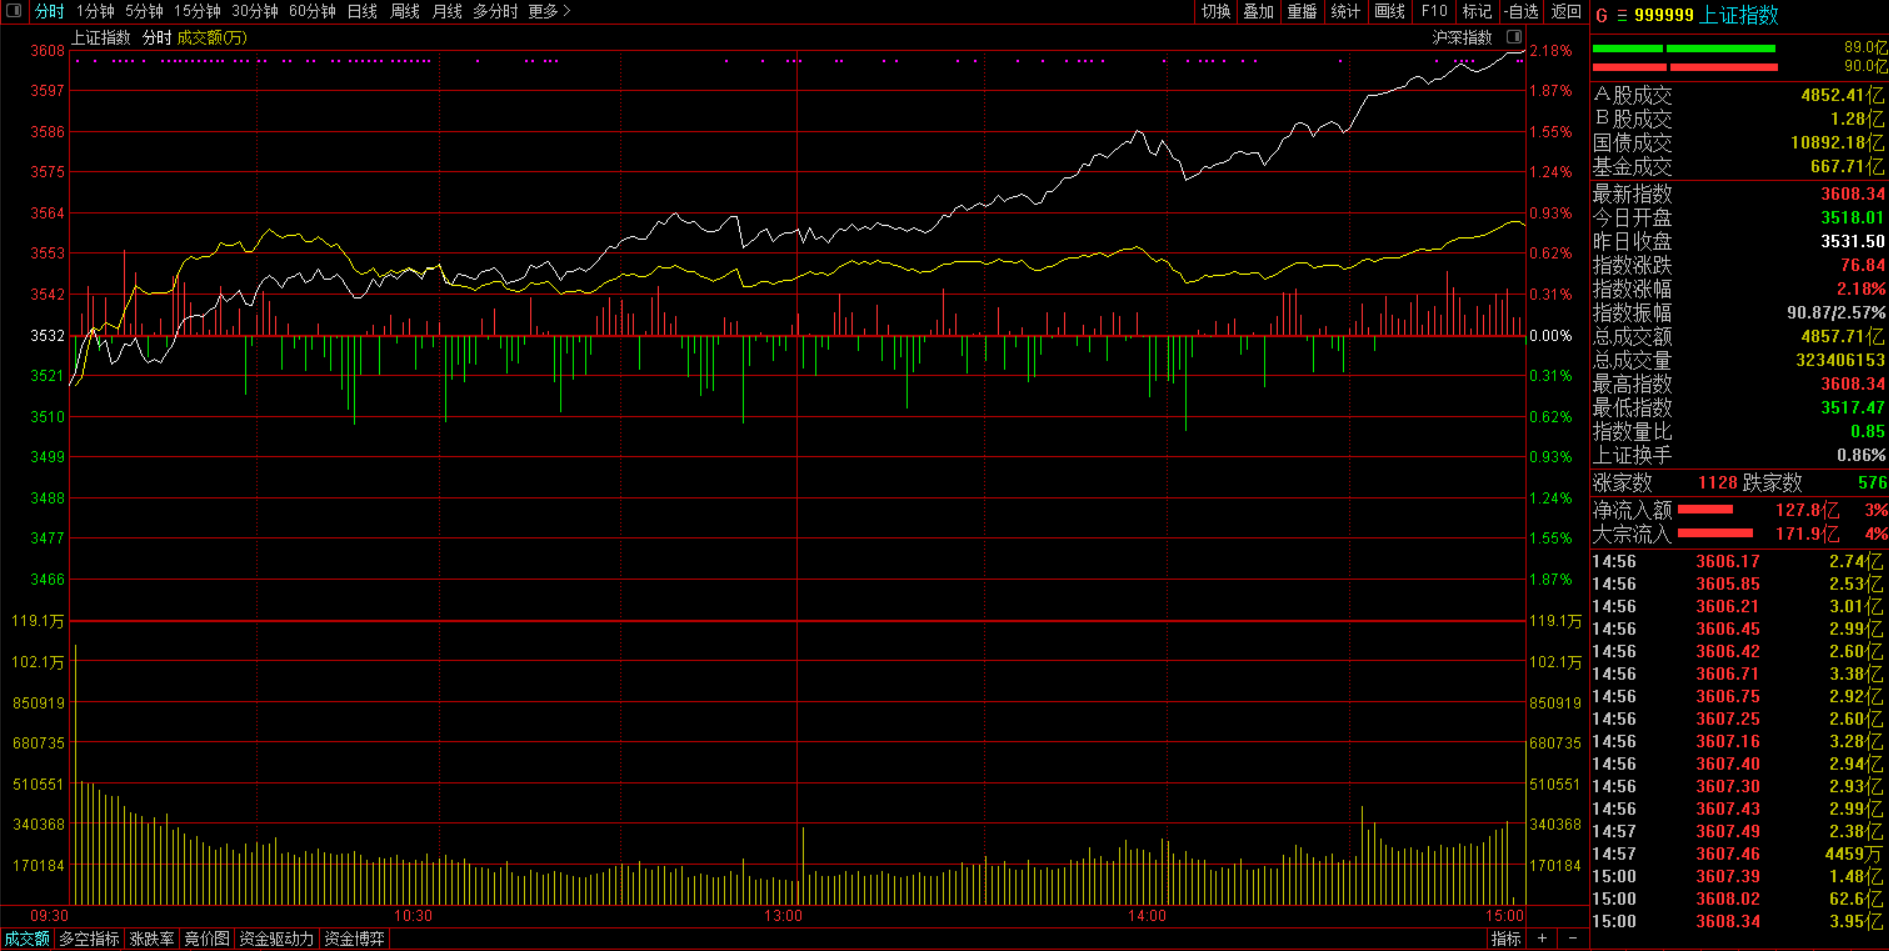Click the 返回 button
Image resolution: width=1889 pixels, height=951 pixels.
click(1566, 11)
